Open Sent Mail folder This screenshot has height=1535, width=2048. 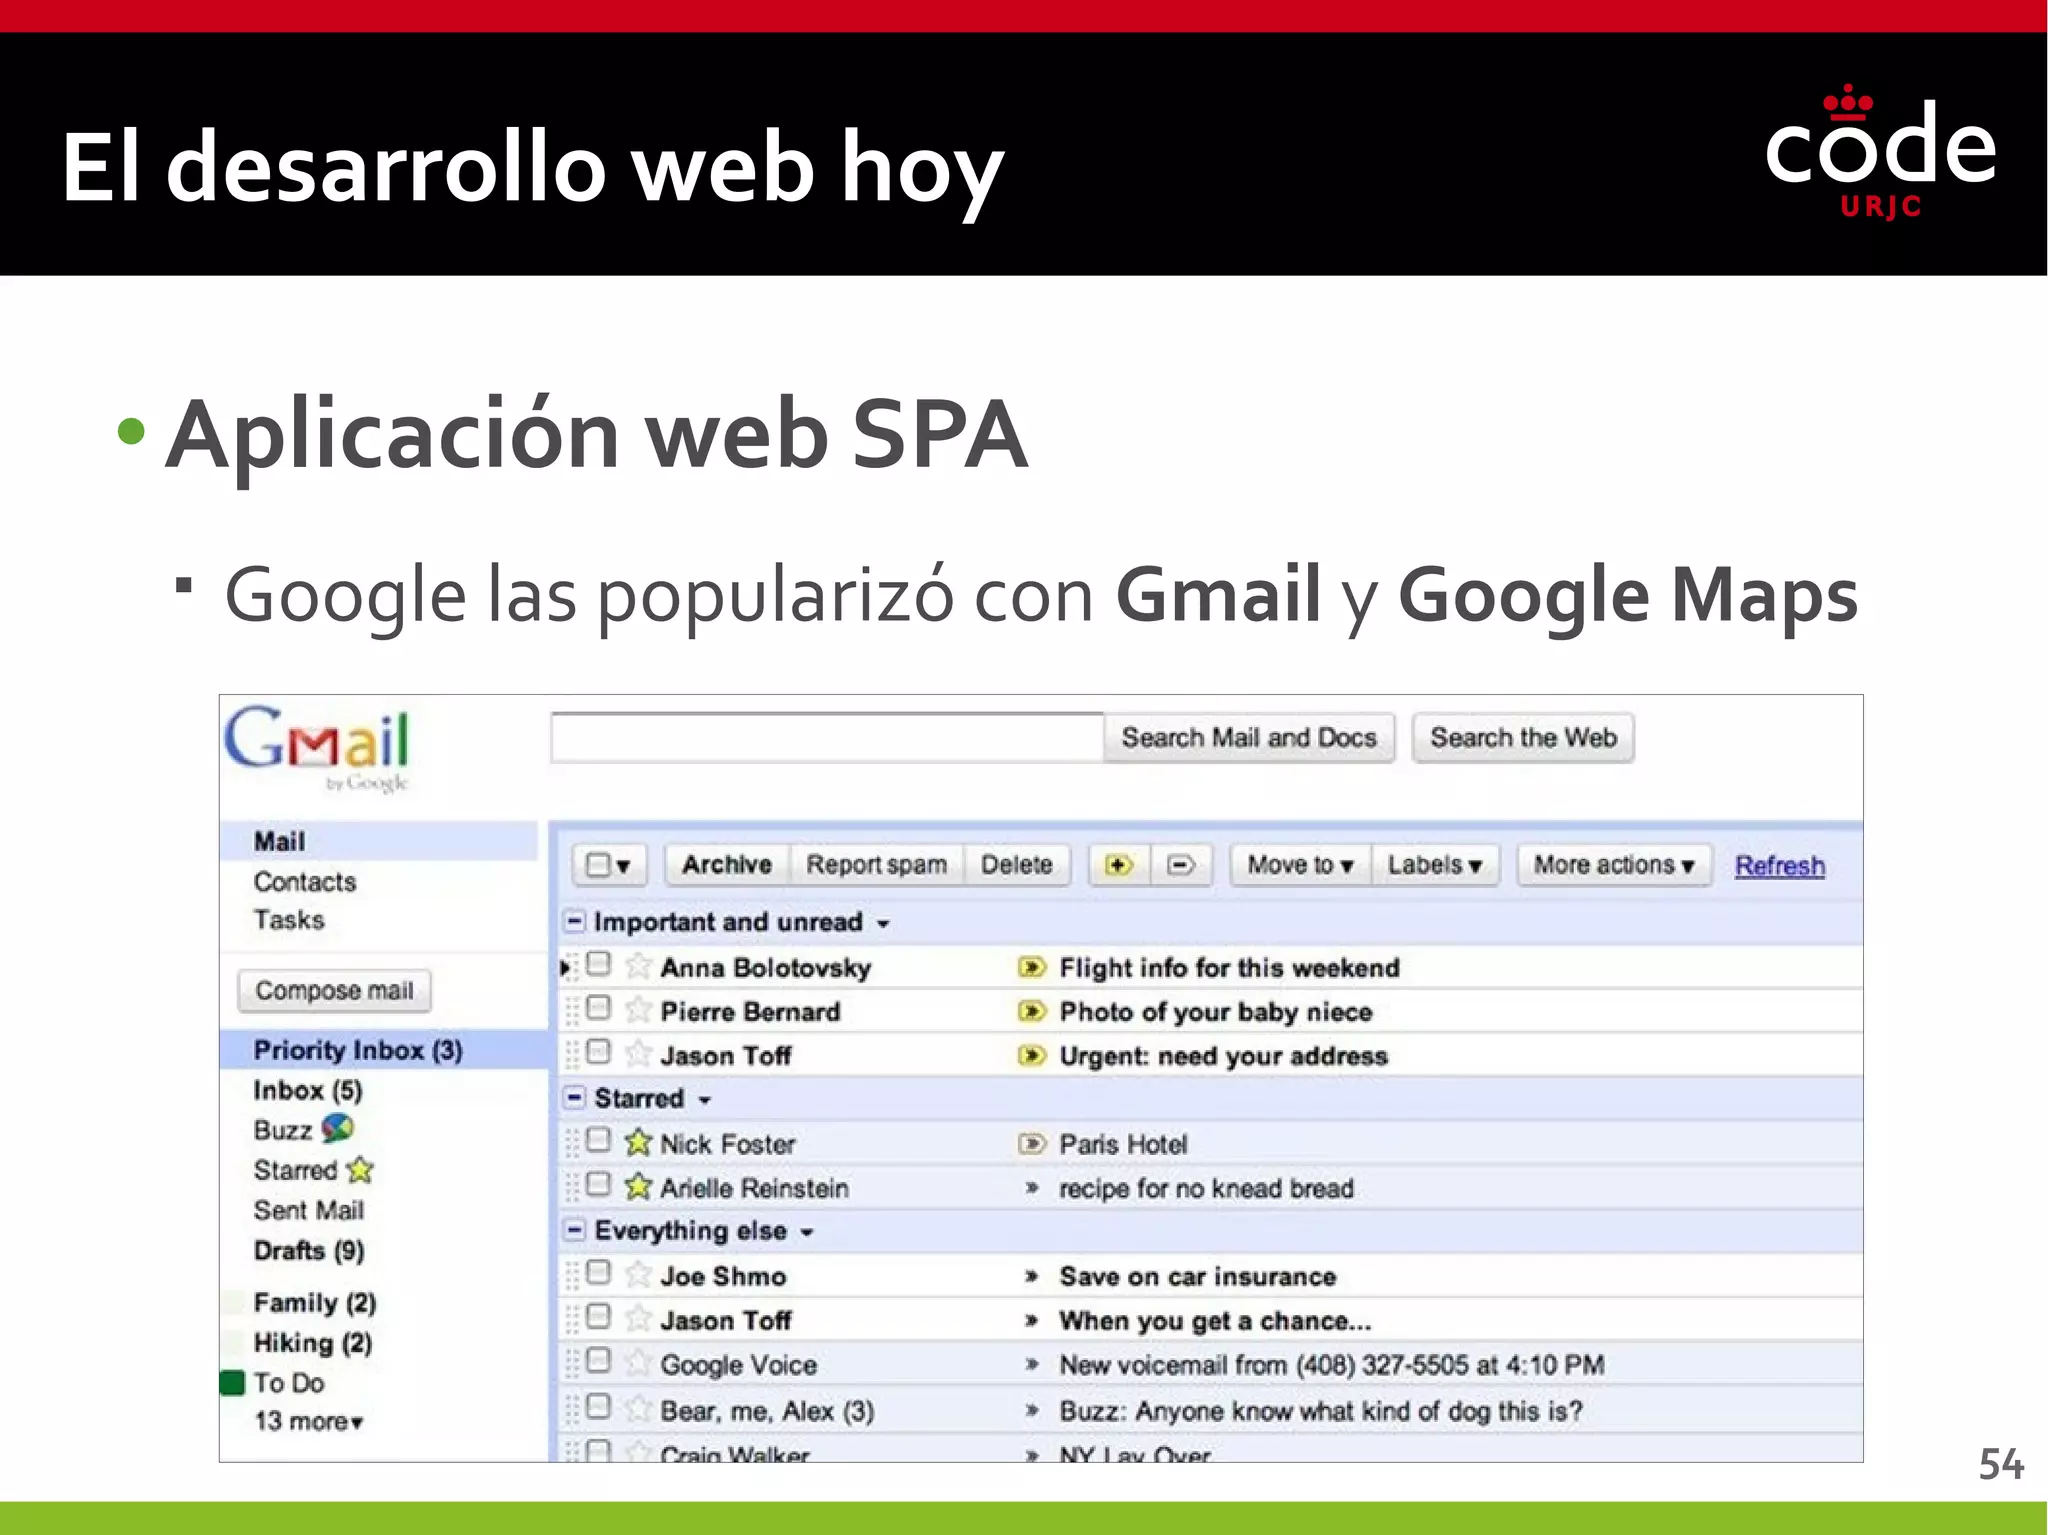pos(308,1210)
